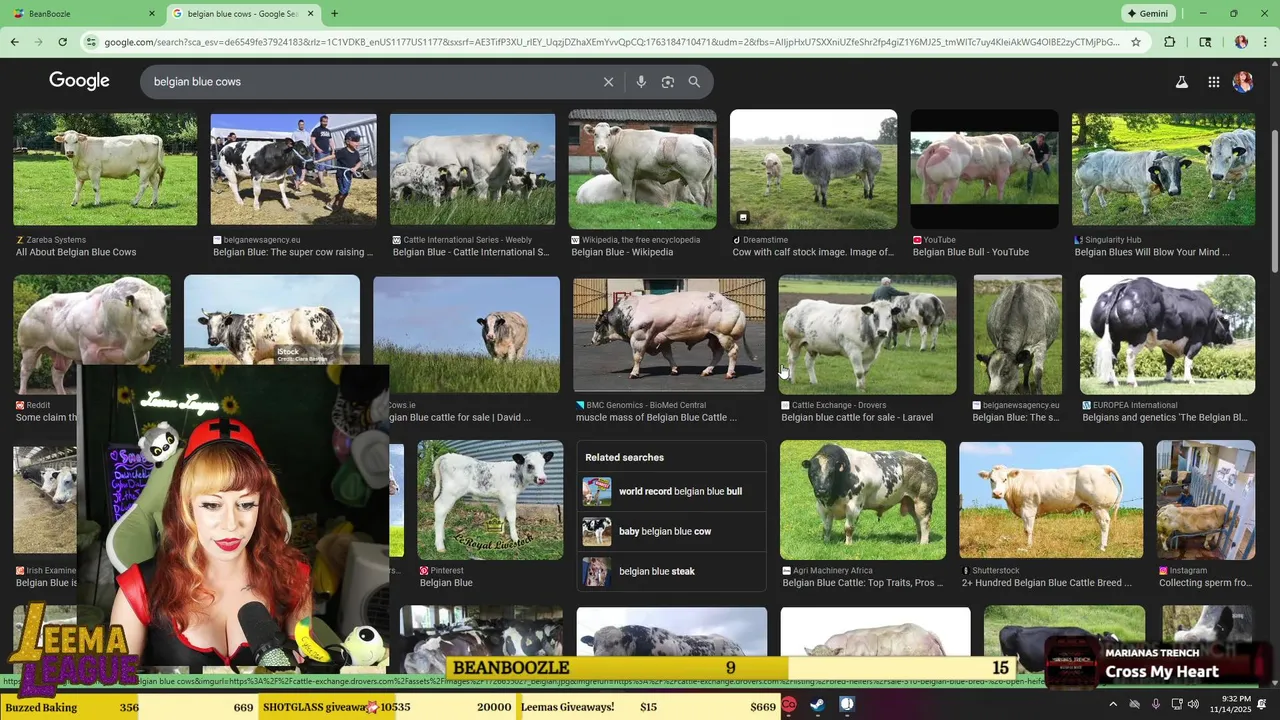Image resolution: width=1280 pixels, height=720 pixels.
Task: Open Steam from the taskbar
Action: [817, 706]
